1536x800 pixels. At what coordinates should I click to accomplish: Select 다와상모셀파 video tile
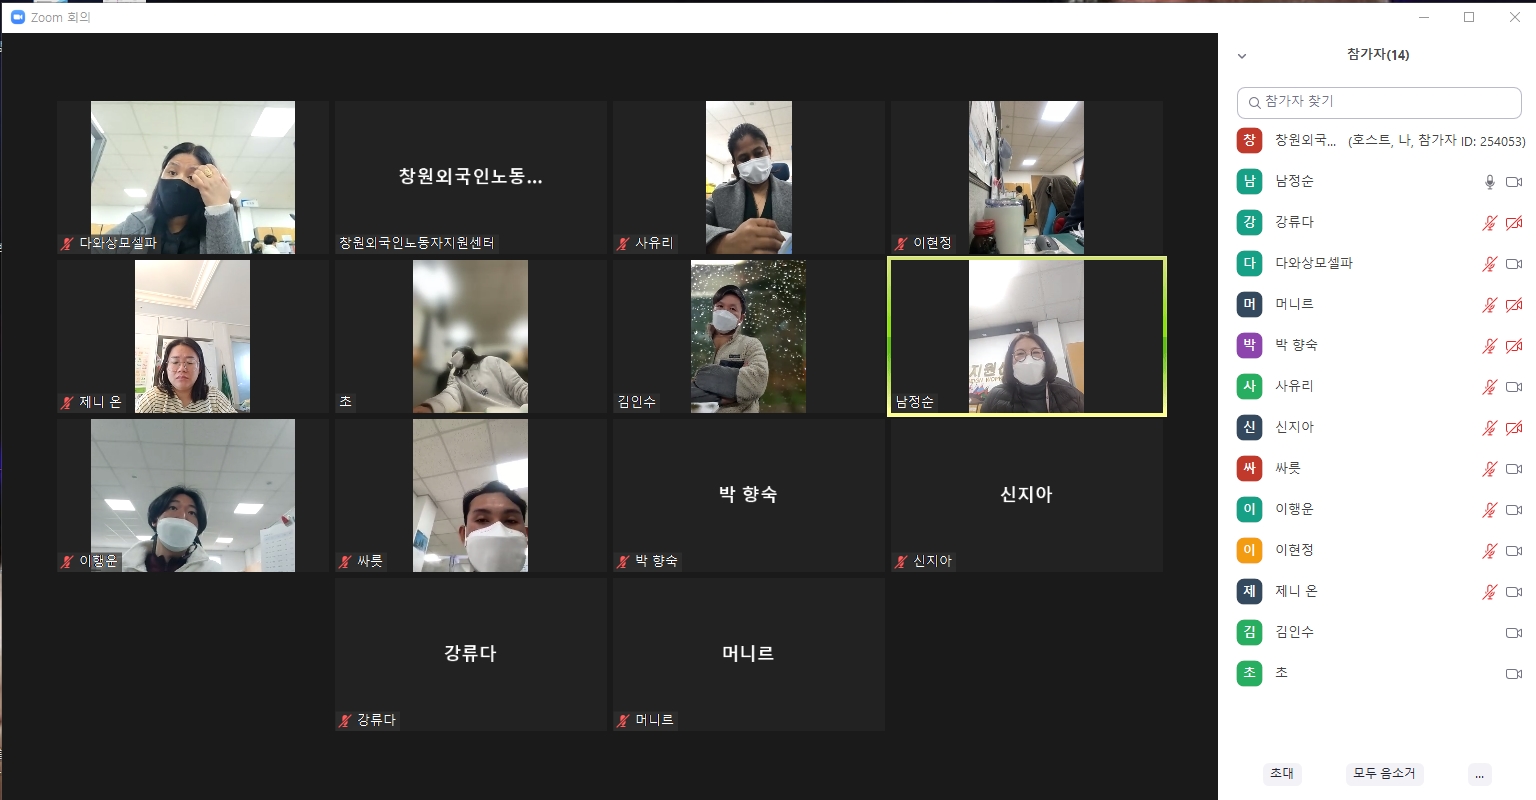pyautogui.click(x=193, y=177)
